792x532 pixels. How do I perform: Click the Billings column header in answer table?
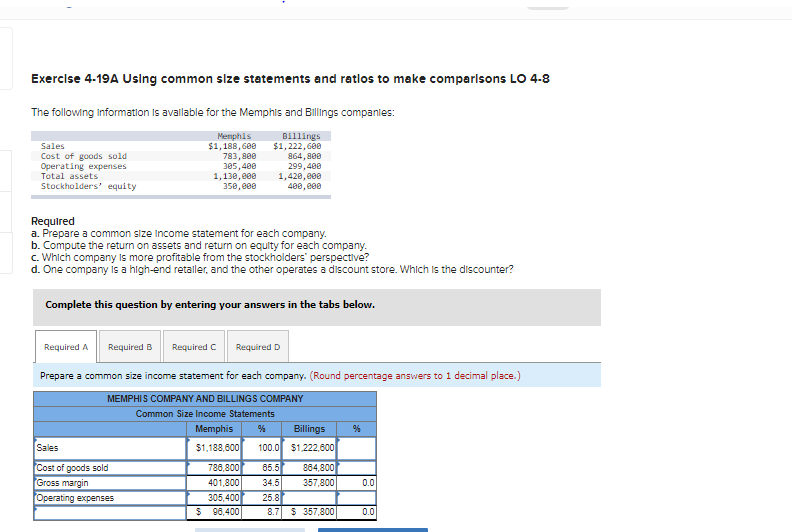[x=309, y=429]
